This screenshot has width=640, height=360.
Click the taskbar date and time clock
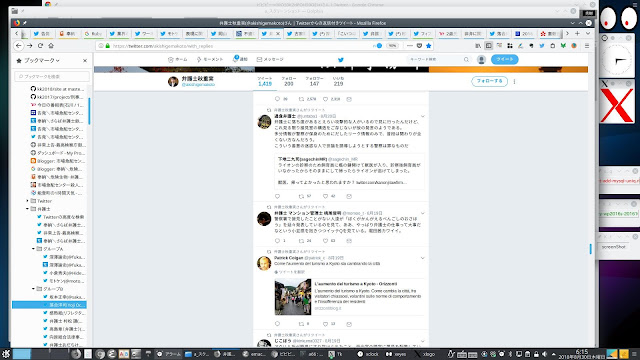coord(582,354)
